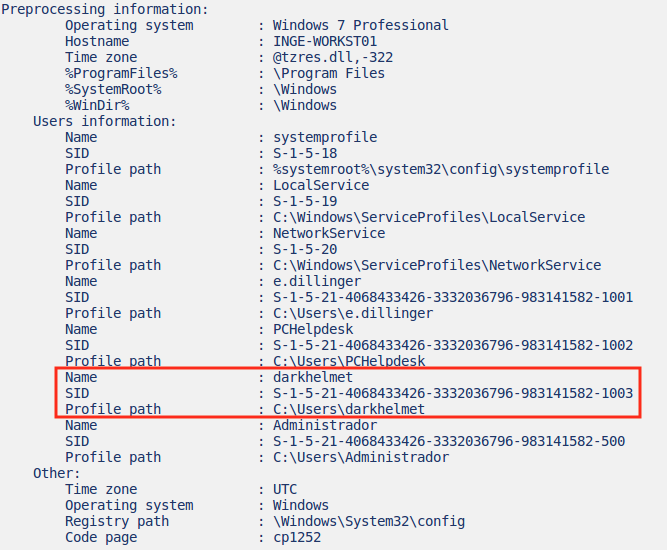Screen dimensions: 667x550
Task: Select the '\Windows\System32\config' registry path
Action: coord(369,521)
